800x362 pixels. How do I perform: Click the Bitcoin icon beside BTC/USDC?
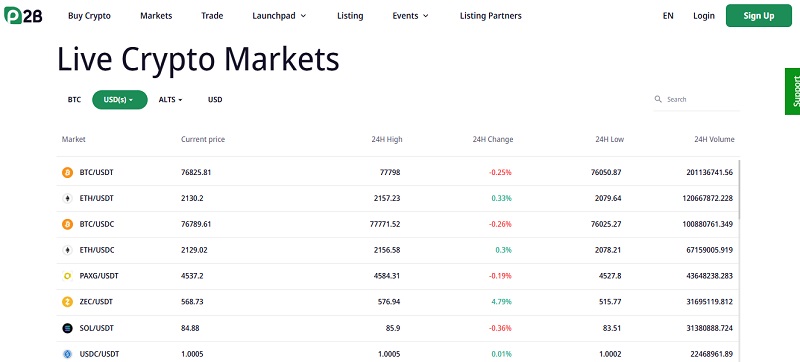[x=67, y=224]
